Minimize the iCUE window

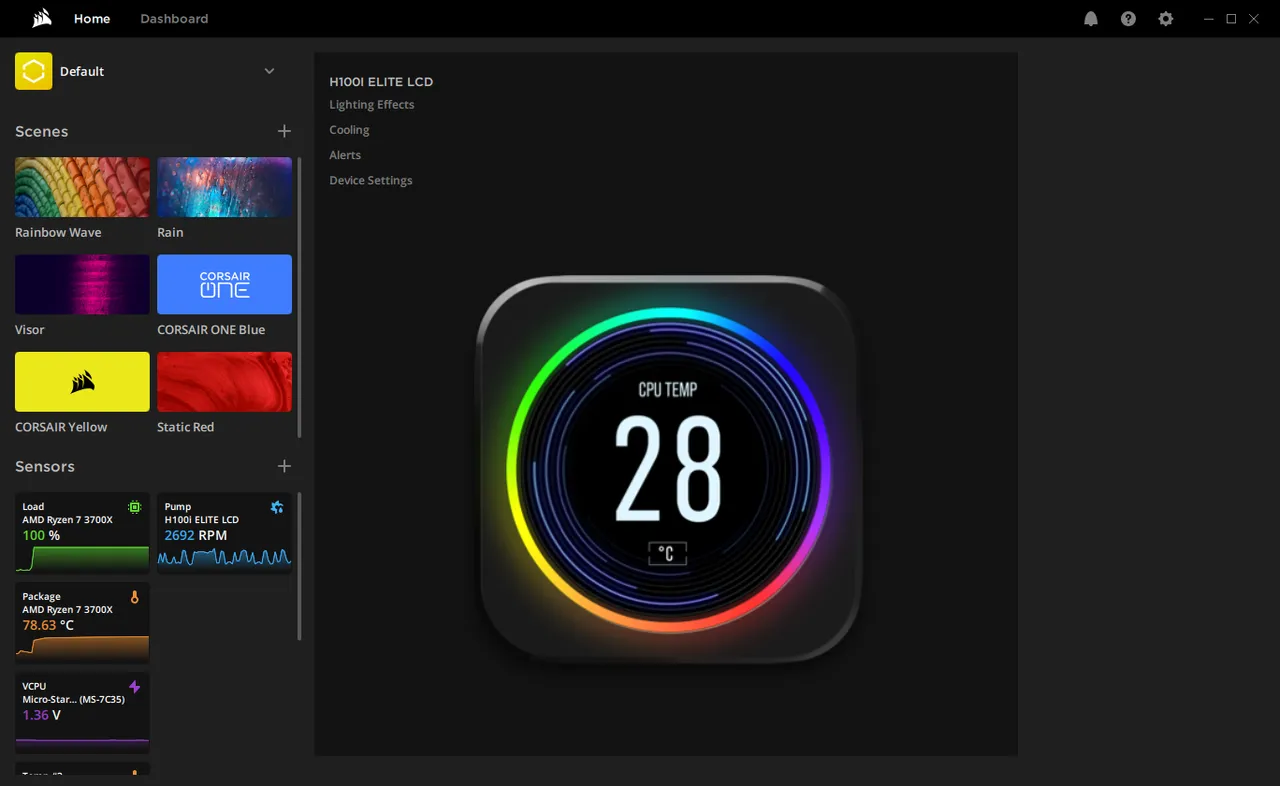[x=1209, y=19]
